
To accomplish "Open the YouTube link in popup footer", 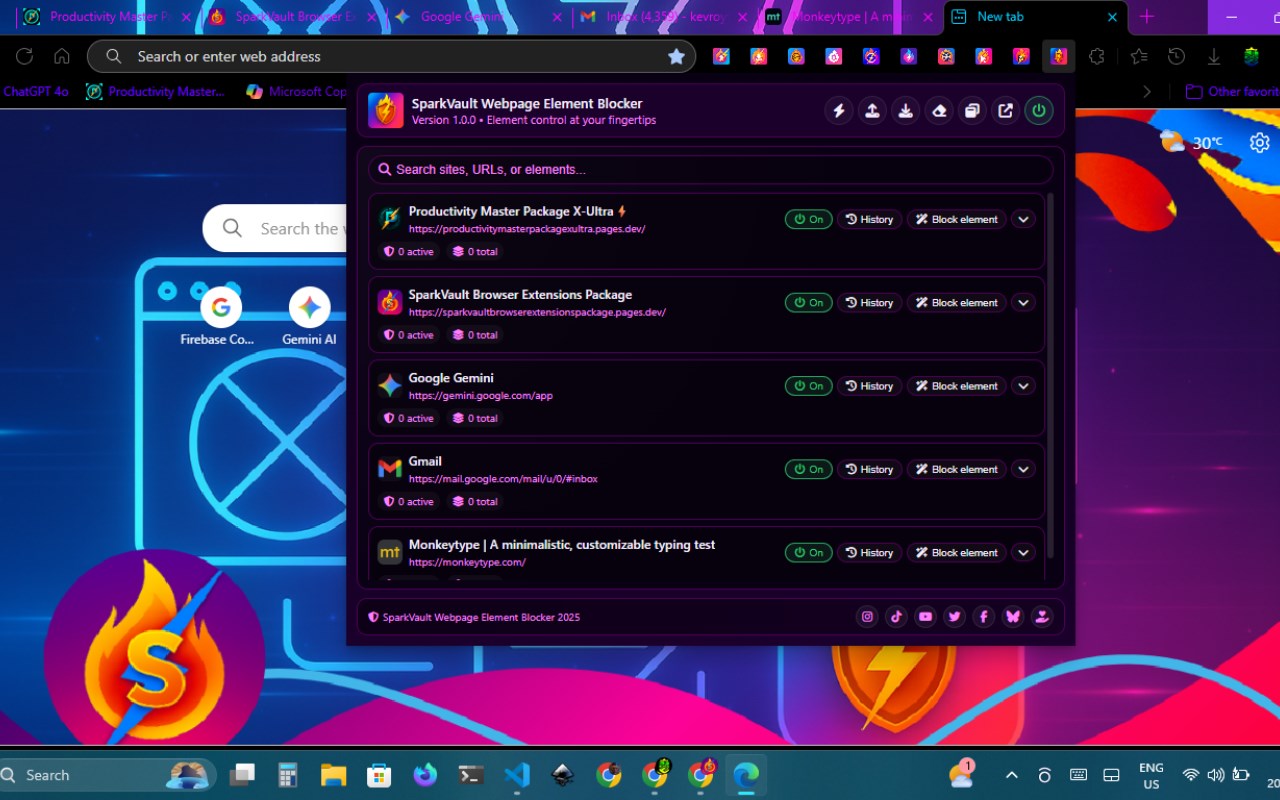I will [x=925, y=617].
